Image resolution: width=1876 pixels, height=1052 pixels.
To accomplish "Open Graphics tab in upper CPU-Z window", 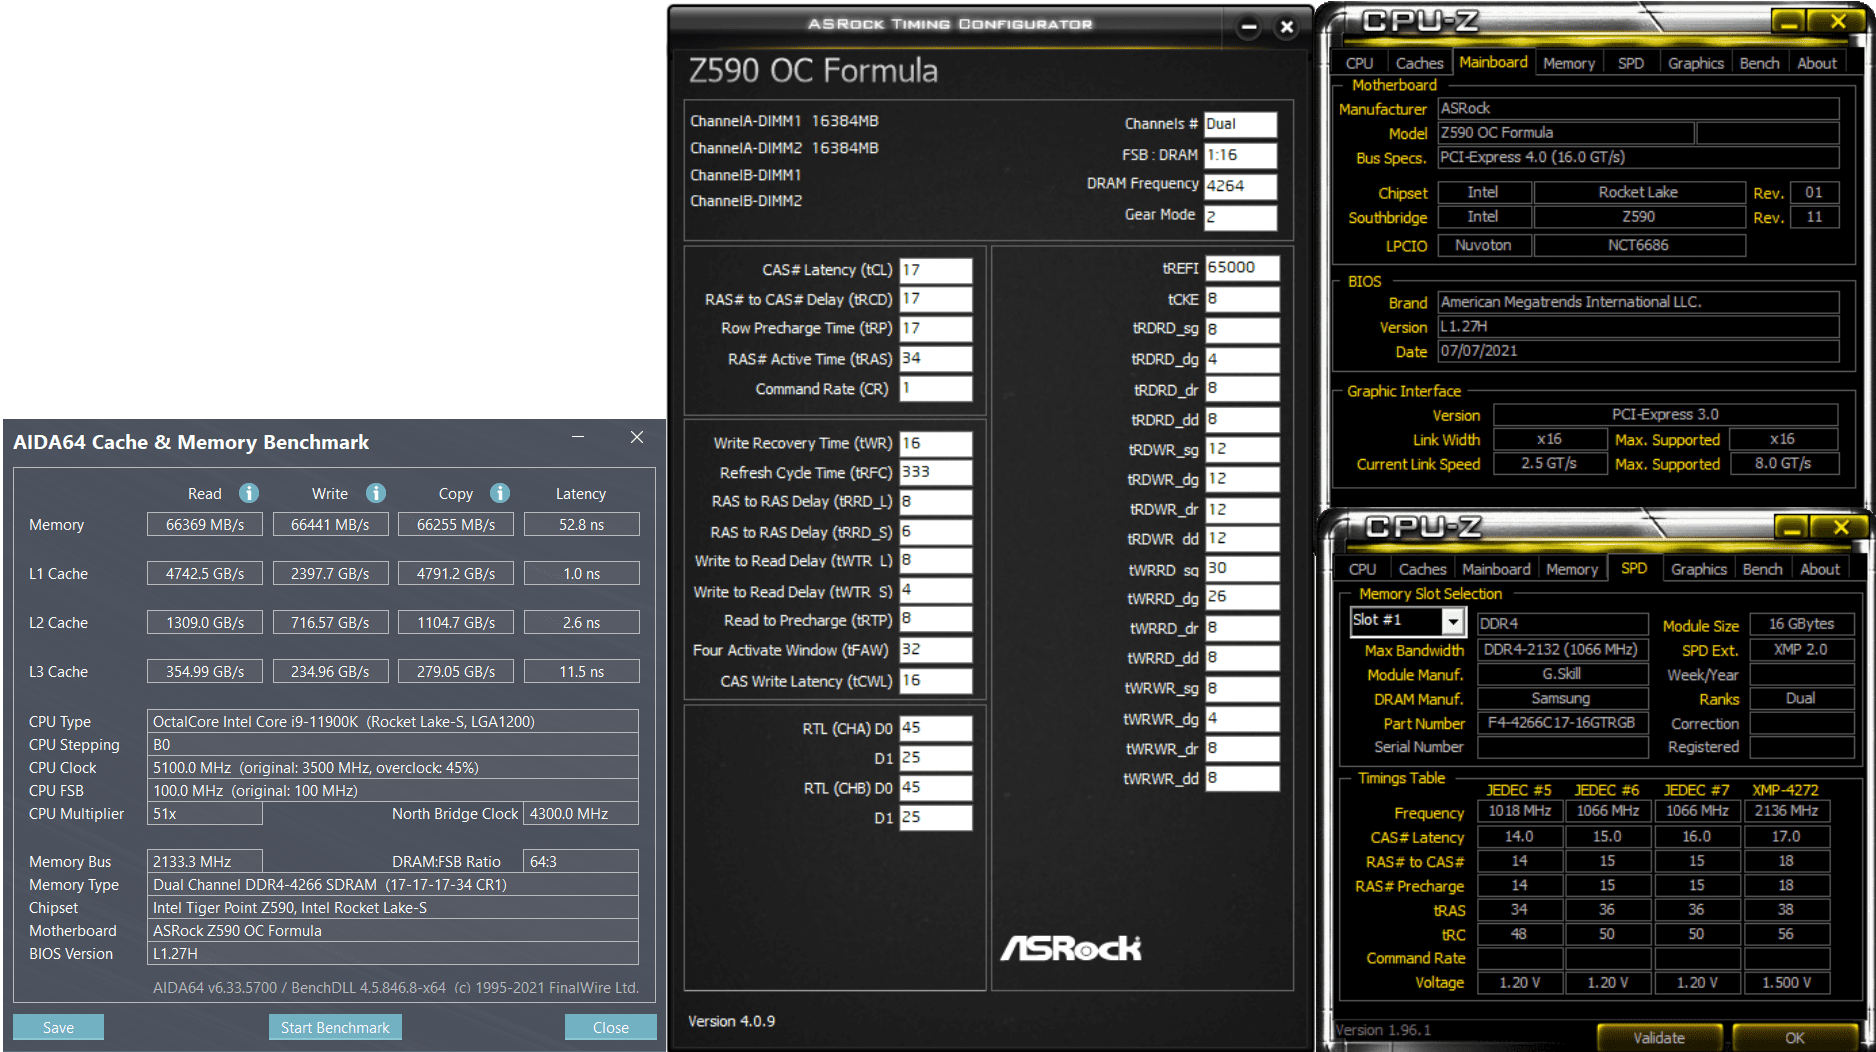I will pyautogui.click(x=1695, y=63).
